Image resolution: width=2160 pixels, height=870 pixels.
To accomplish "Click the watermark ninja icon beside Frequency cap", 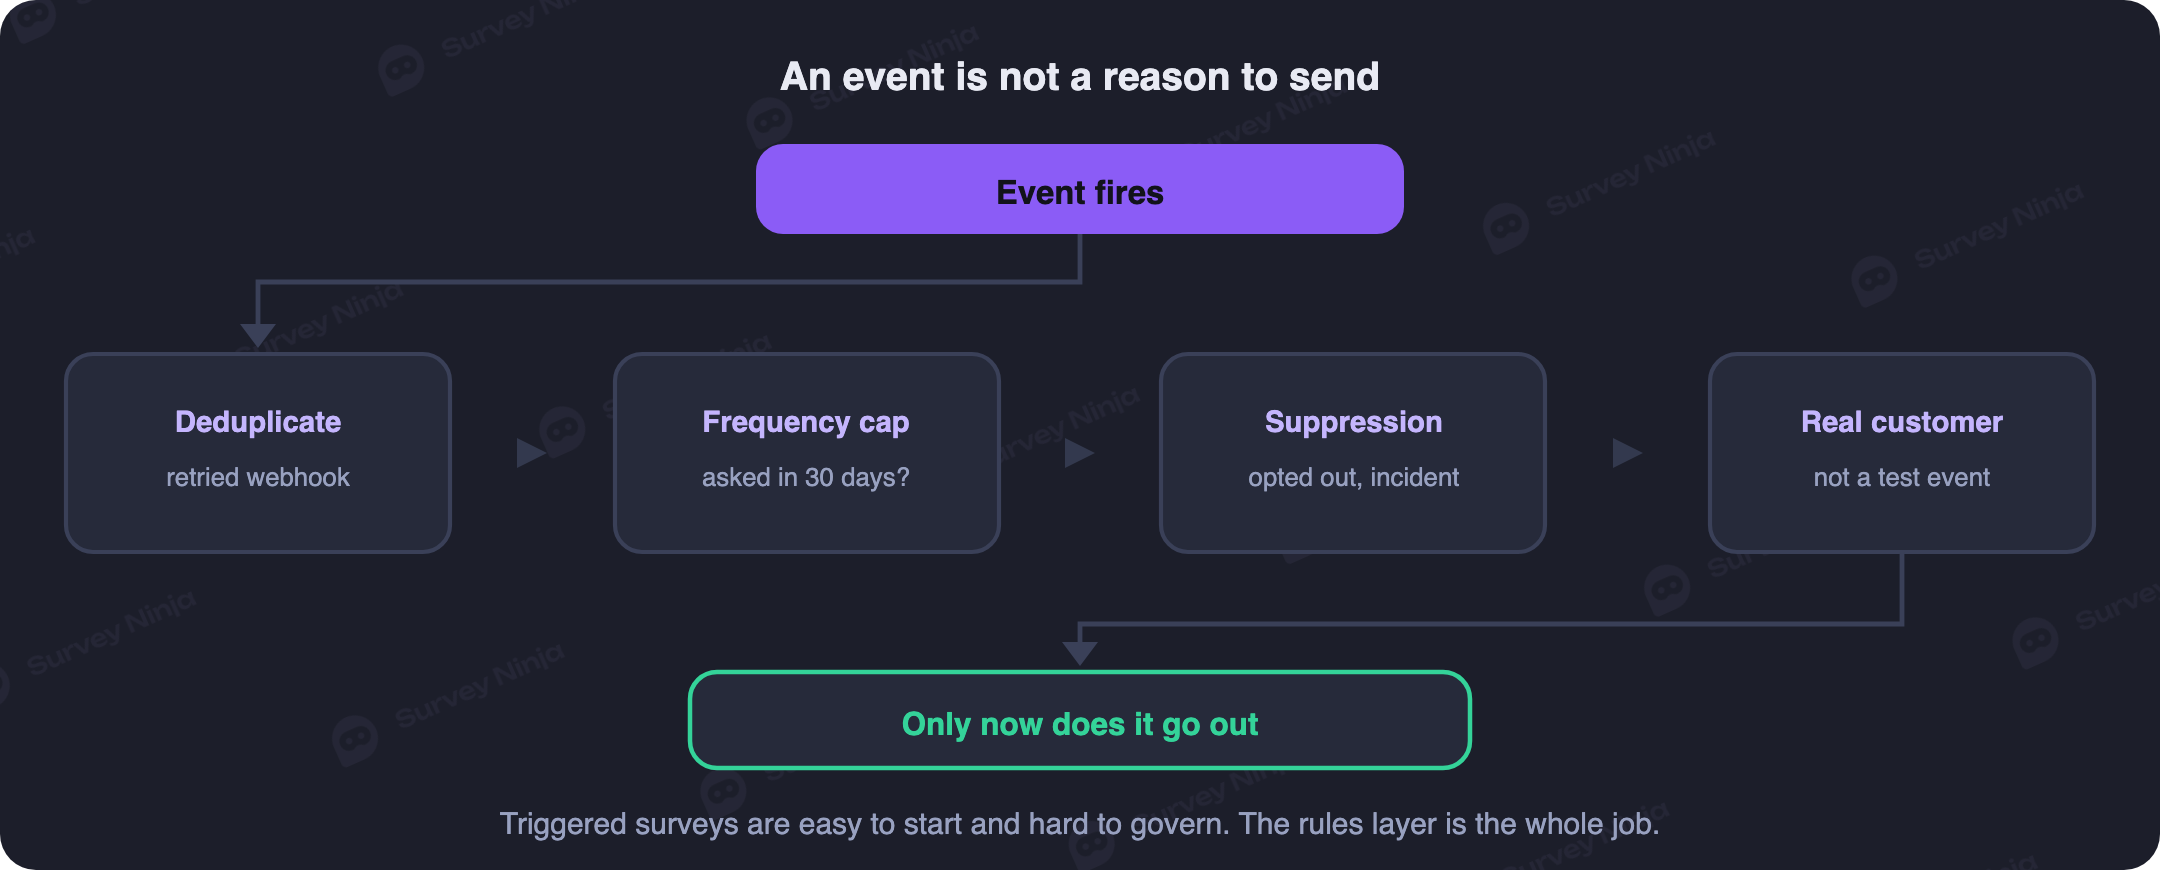I will pyautogui.click(x=562, y=432).
